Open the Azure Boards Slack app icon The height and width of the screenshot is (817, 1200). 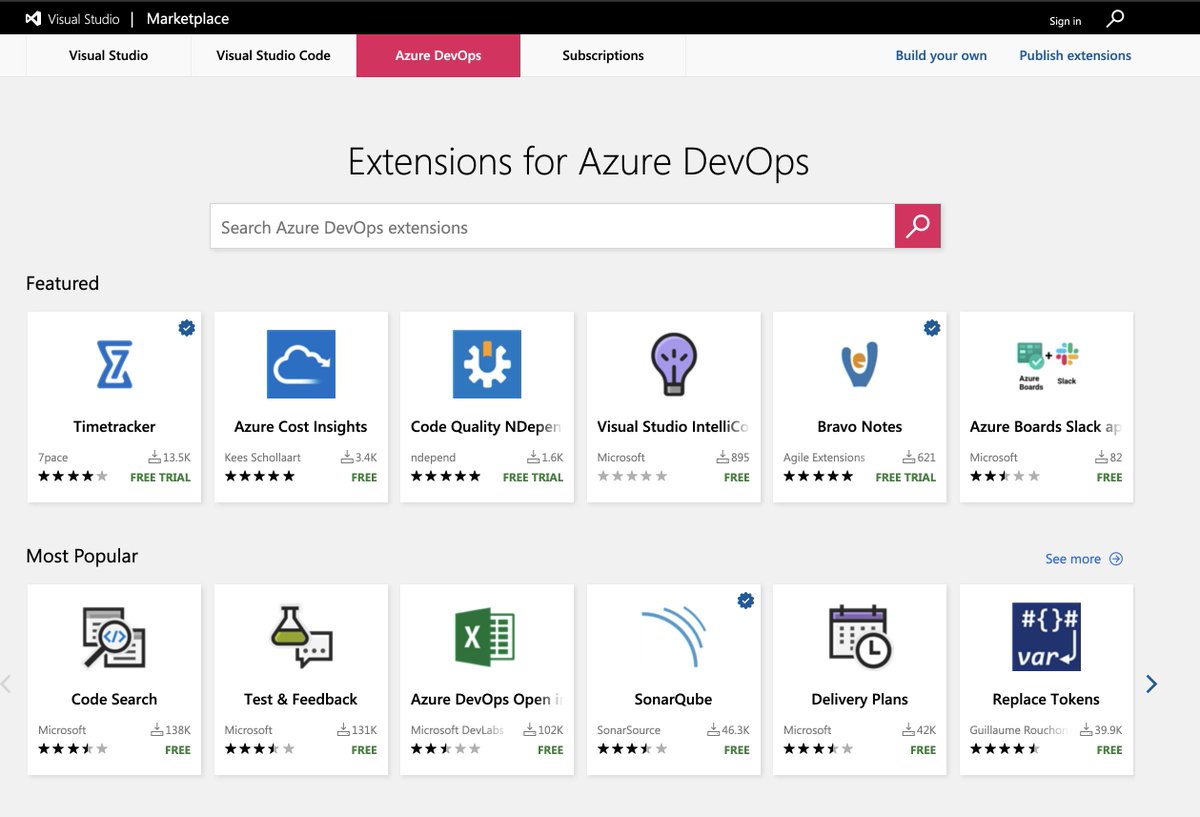tap(1046, 364)
